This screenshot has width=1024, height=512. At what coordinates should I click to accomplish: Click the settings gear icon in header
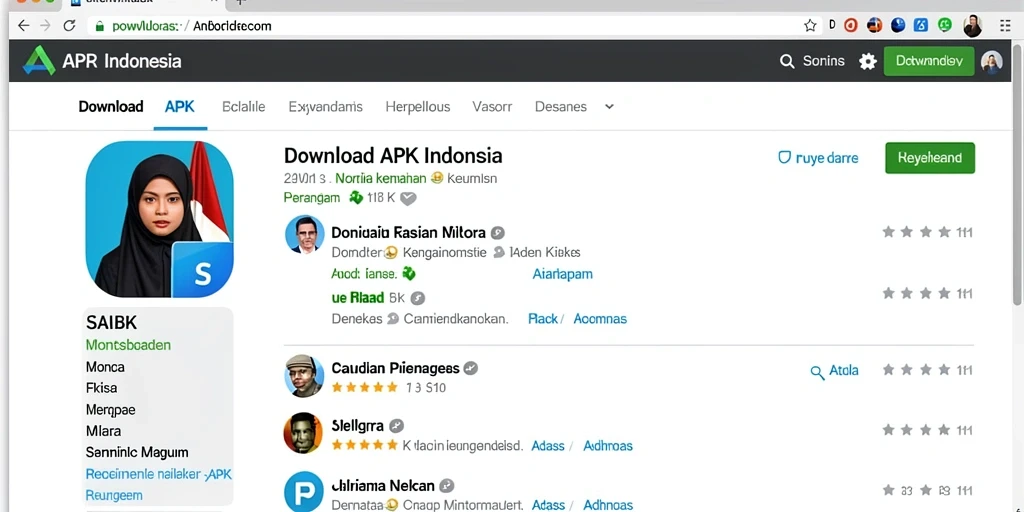click(x=867, y=61)
